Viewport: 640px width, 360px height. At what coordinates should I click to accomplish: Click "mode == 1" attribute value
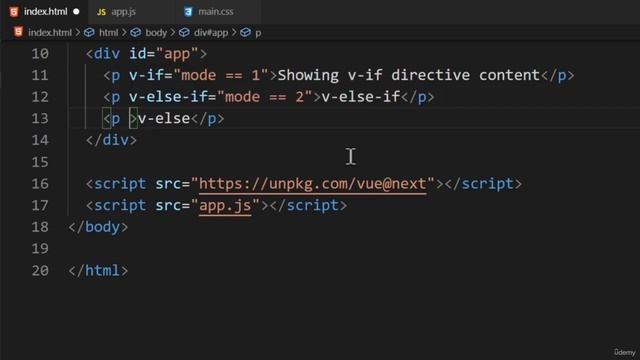221,76
